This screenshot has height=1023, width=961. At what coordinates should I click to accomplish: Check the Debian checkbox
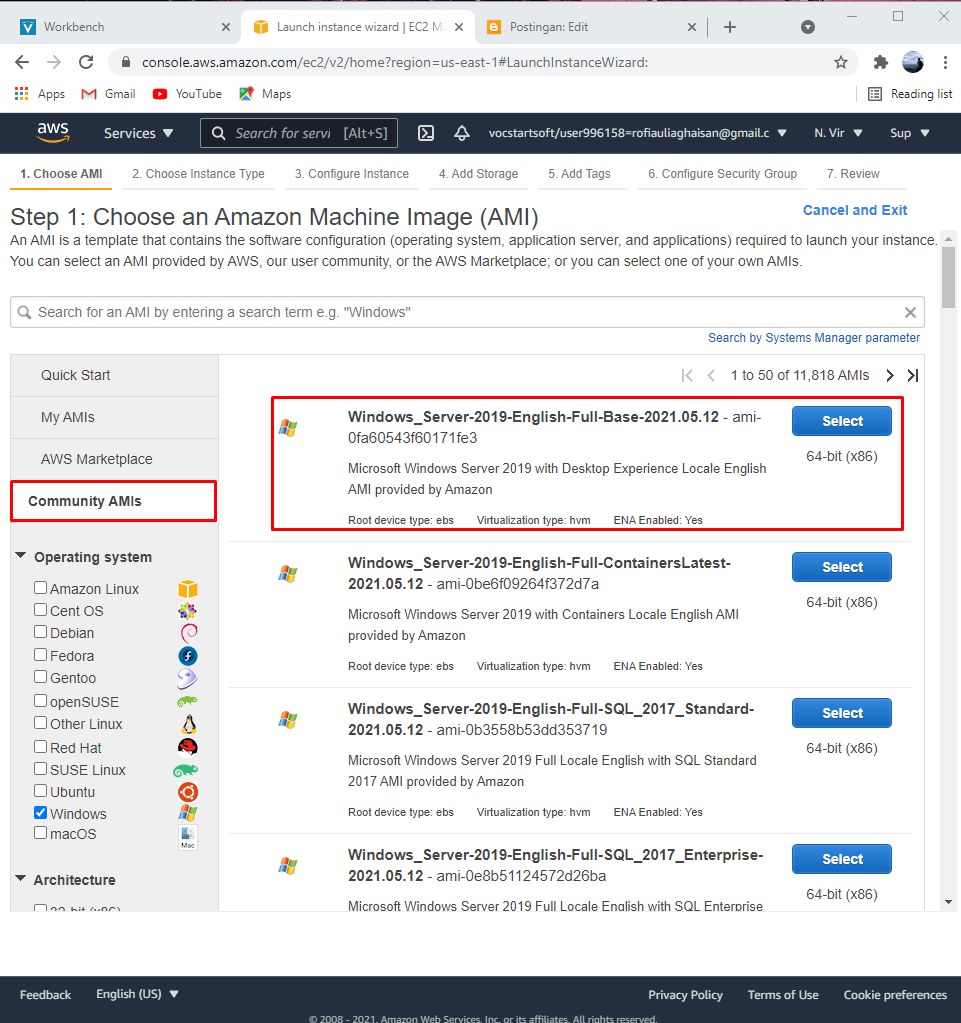(40, 632)
